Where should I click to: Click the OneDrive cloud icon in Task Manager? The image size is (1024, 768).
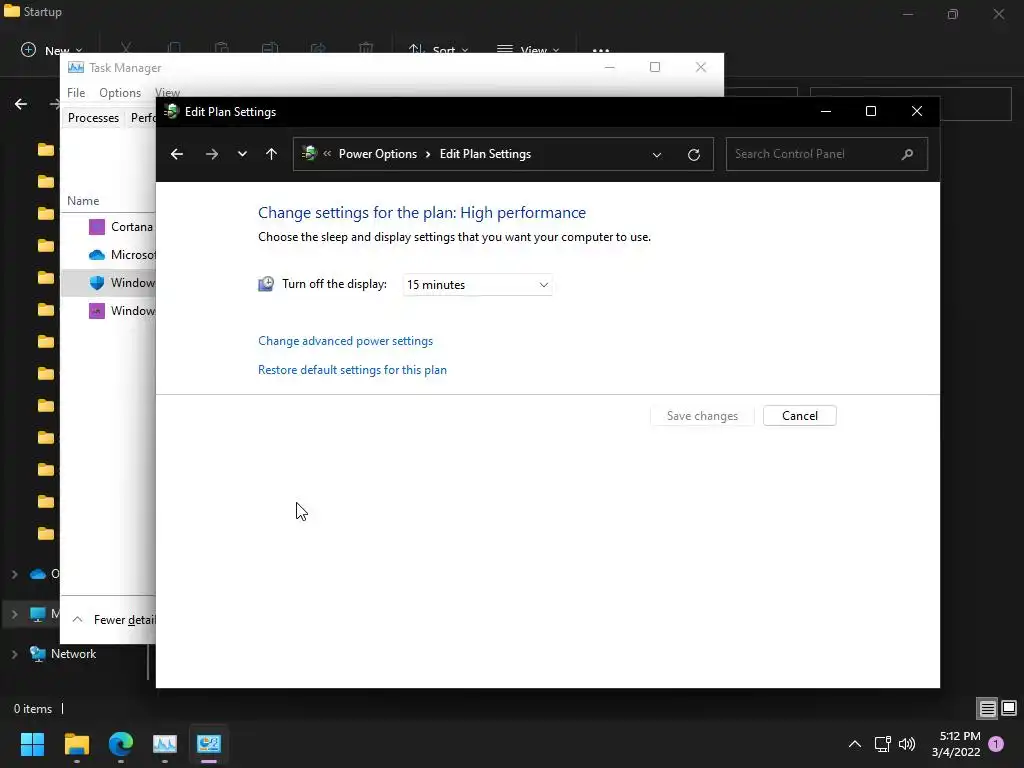pos(97,255)
